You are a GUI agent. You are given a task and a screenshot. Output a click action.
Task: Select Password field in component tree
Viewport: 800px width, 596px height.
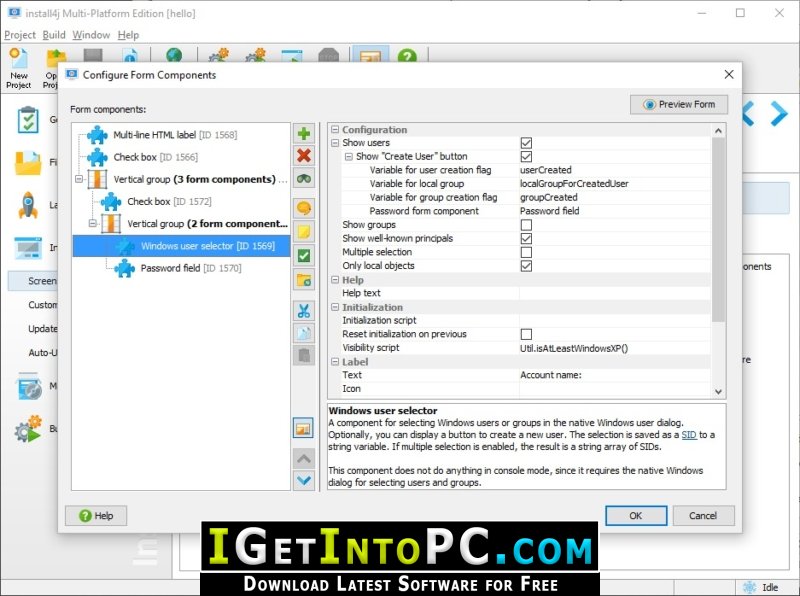[x=170, y=268]
